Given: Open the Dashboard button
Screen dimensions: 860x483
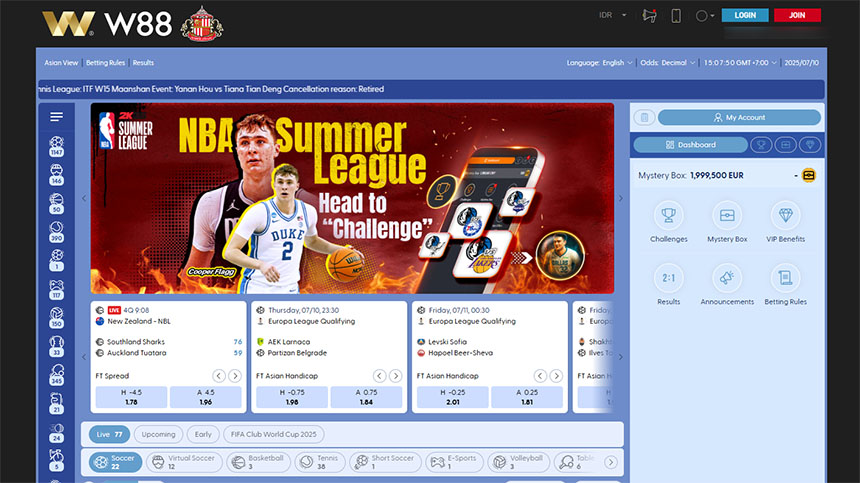Looking at the screenshot, I should coord(691,145).
